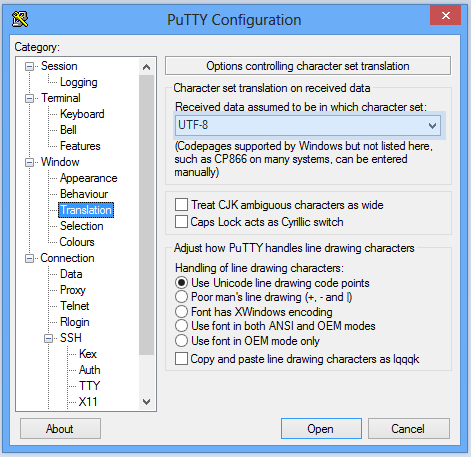Open the Keyboard settings category
The image size is (471, 457).
(82, 114)
